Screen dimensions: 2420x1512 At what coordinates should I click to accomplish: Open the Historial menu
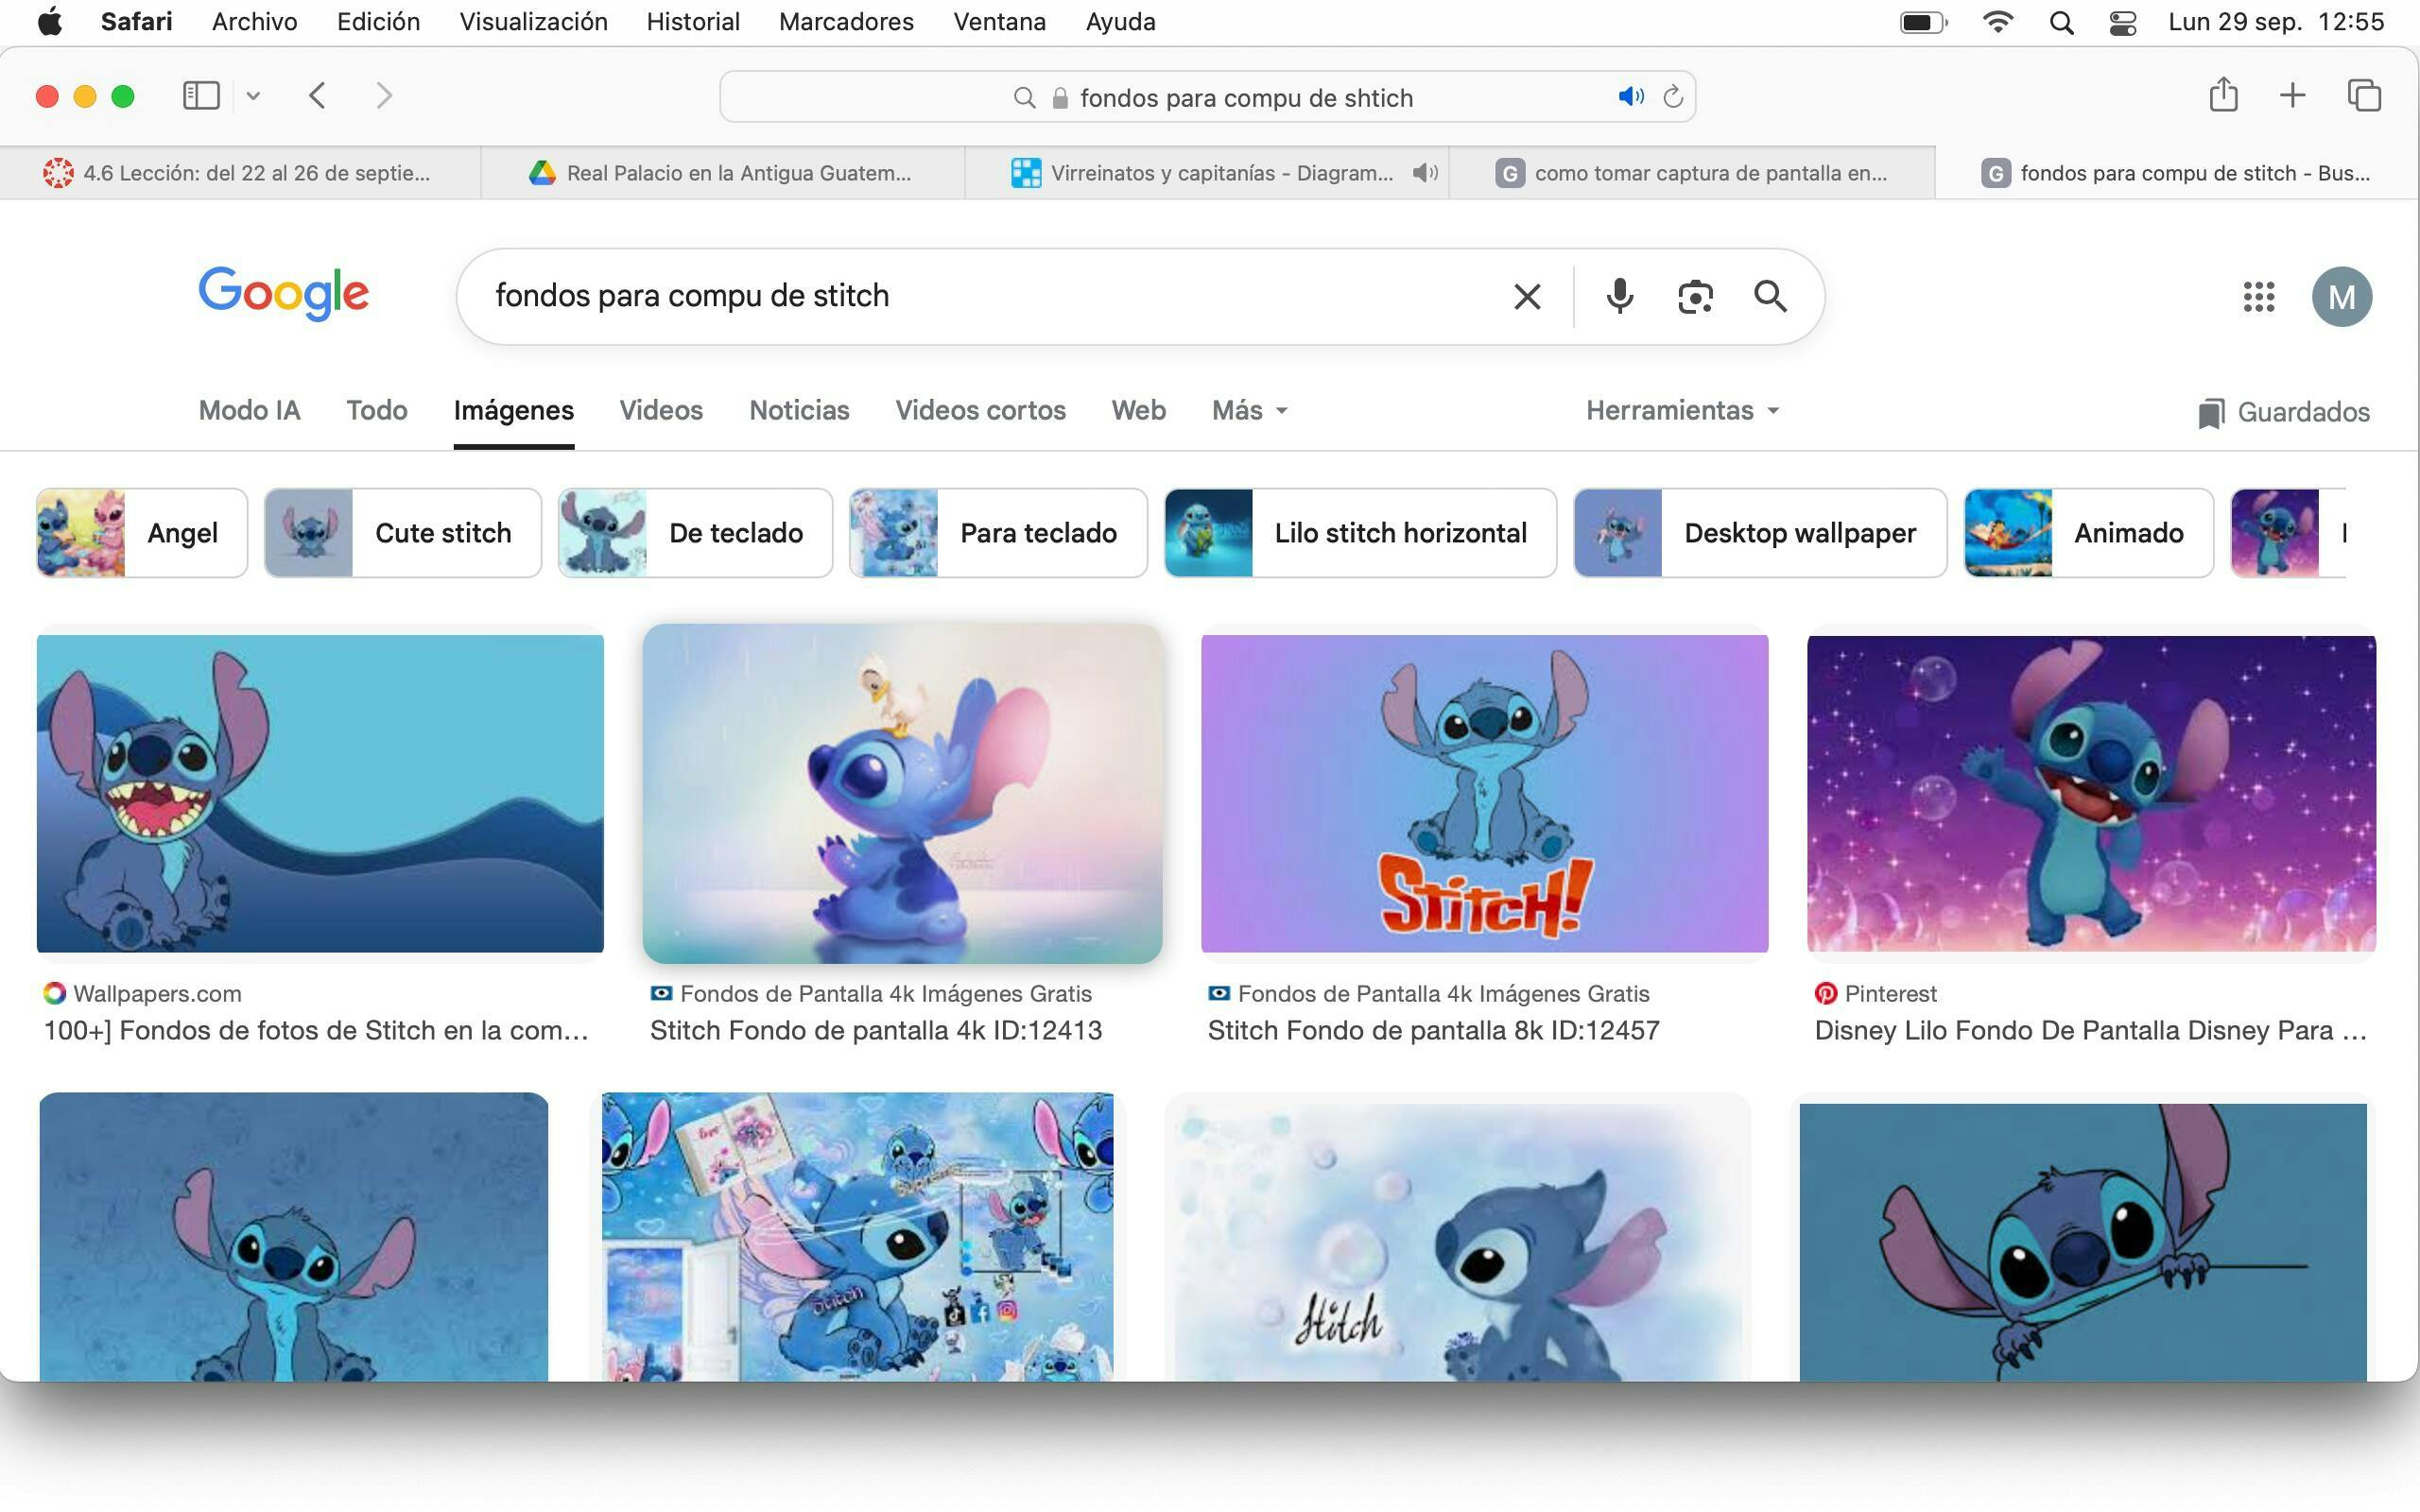[692, 22]
